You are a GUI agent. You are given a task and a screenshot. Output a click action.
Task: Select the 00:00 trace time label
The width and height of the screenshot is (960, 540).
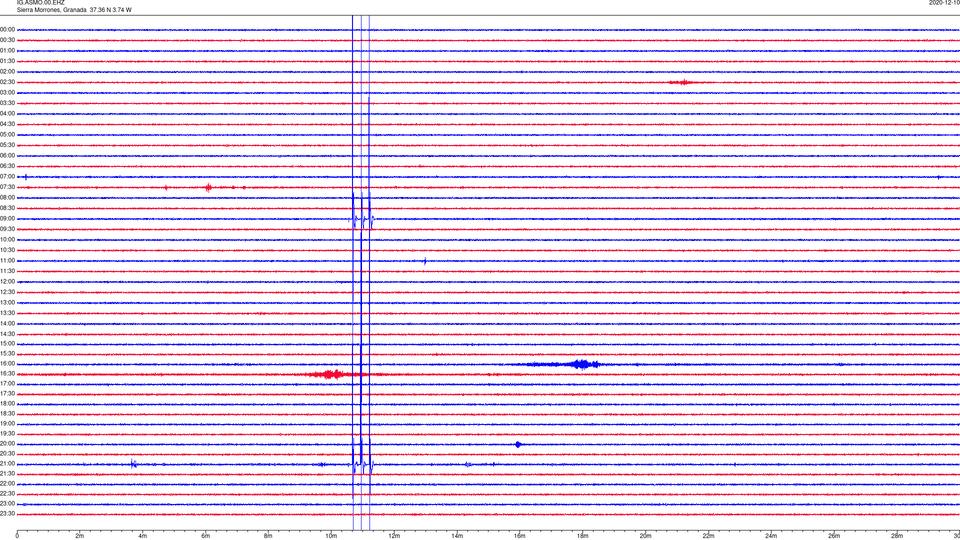(7, 29)
